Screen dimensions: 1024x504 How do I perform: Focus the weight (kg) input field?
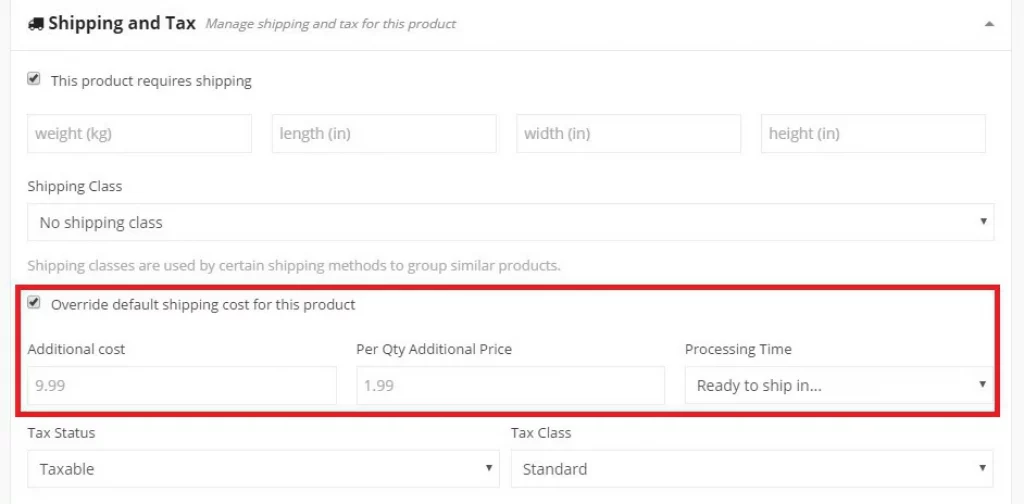(x=139, y=134)
